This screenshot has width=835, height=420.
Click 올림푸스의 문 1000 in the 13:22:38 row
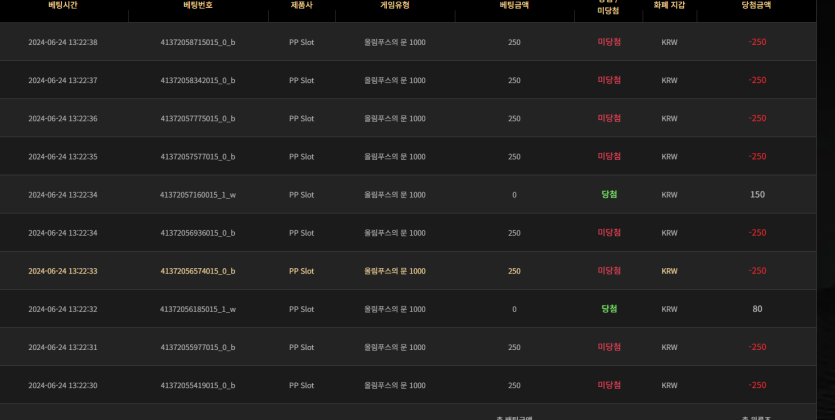[395, 42]
